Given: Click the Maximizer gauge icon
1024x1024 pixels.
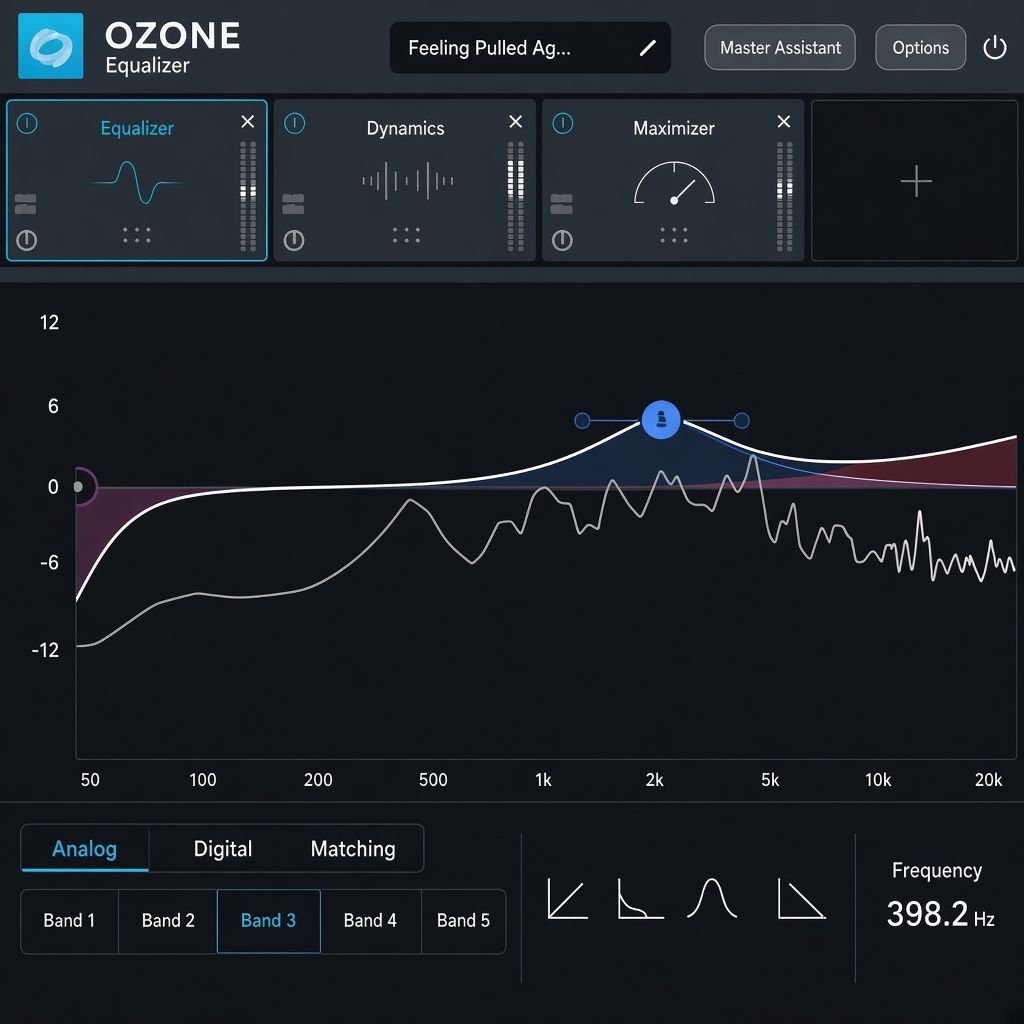Looking at the screenshot, I should pos(674,183).
